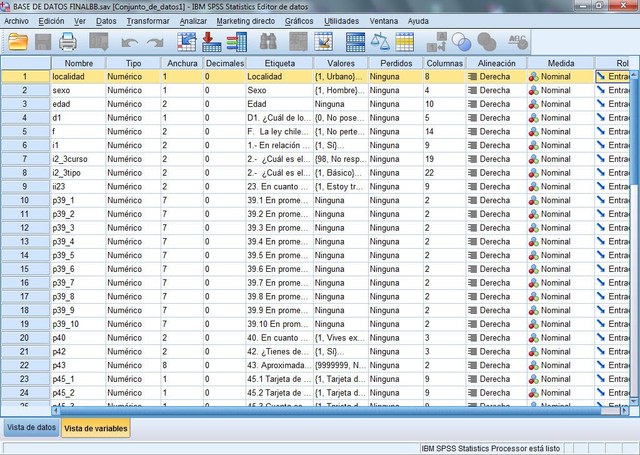Select row number 1 header
Screen dimensions: 640x455
tap(25, 77)
